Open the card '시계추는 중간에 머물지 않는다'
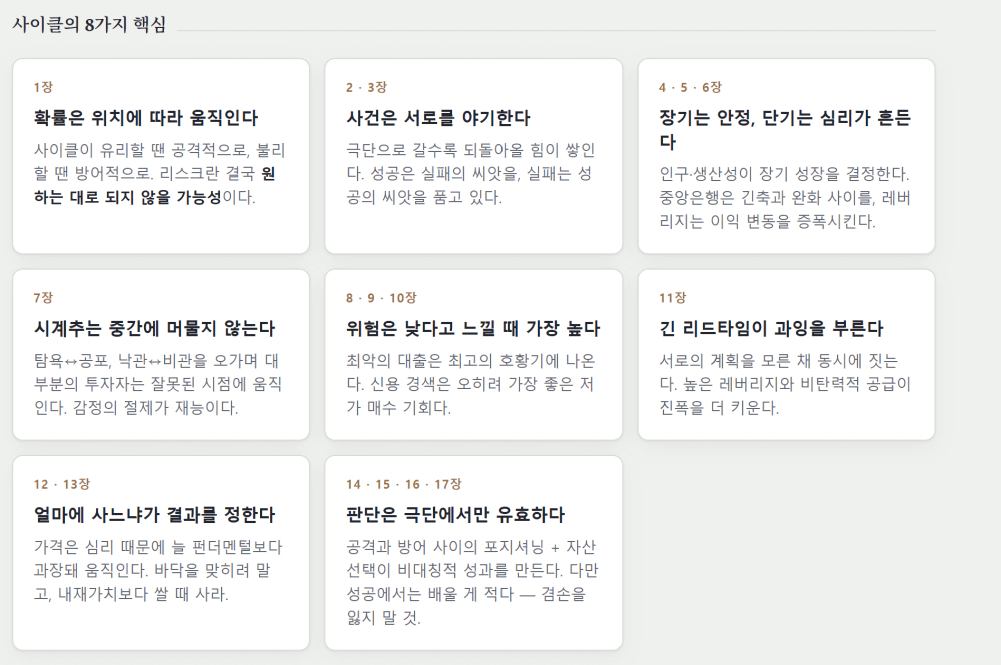 [161, 354]
